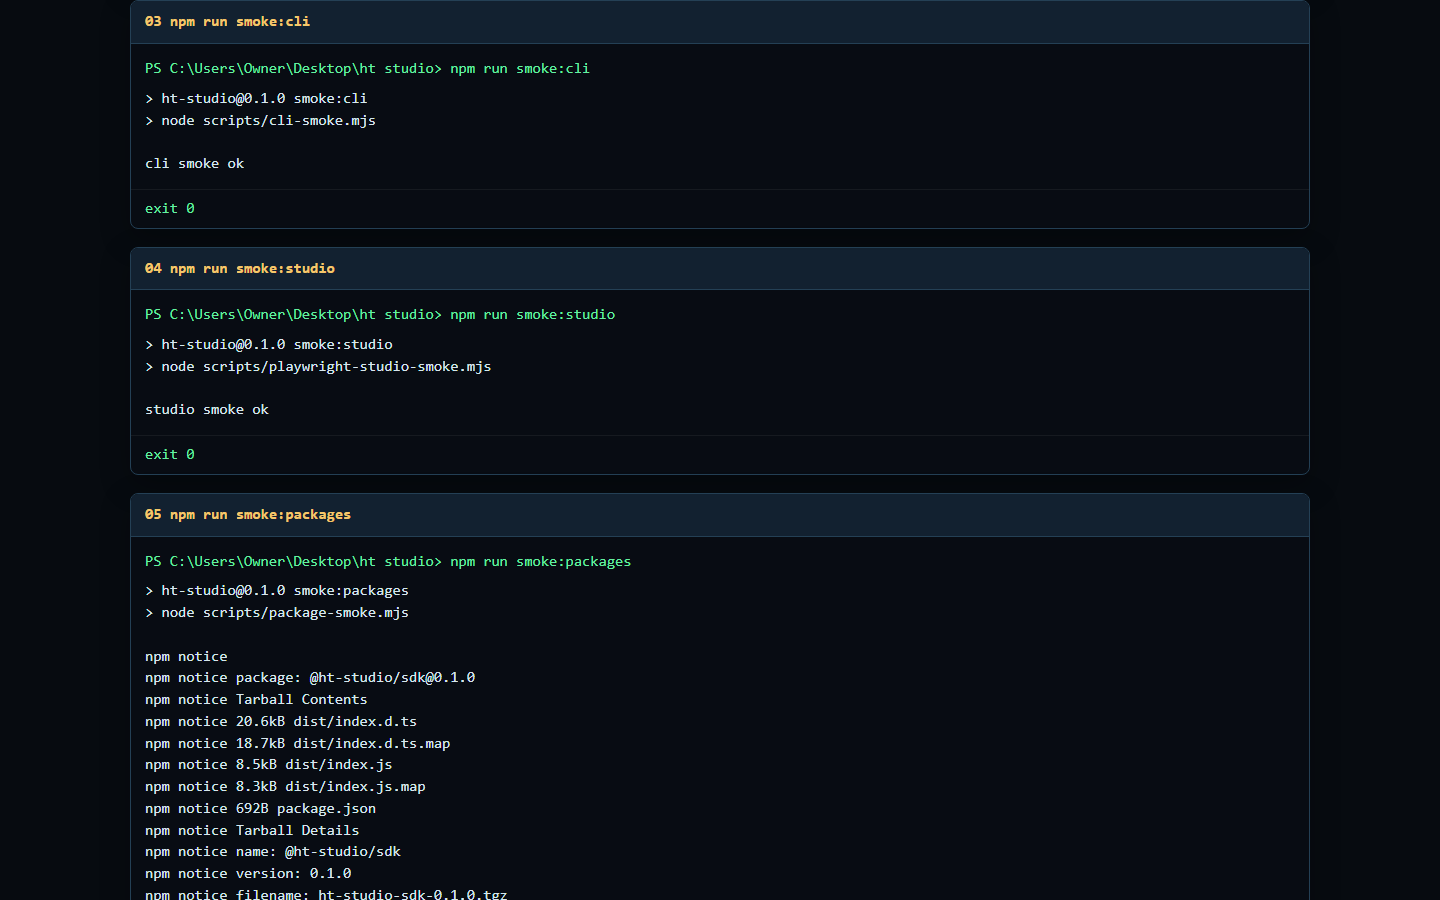Click the 'npm notice Tarball Contents' line

pyautogui.click(x=256, y=699)
